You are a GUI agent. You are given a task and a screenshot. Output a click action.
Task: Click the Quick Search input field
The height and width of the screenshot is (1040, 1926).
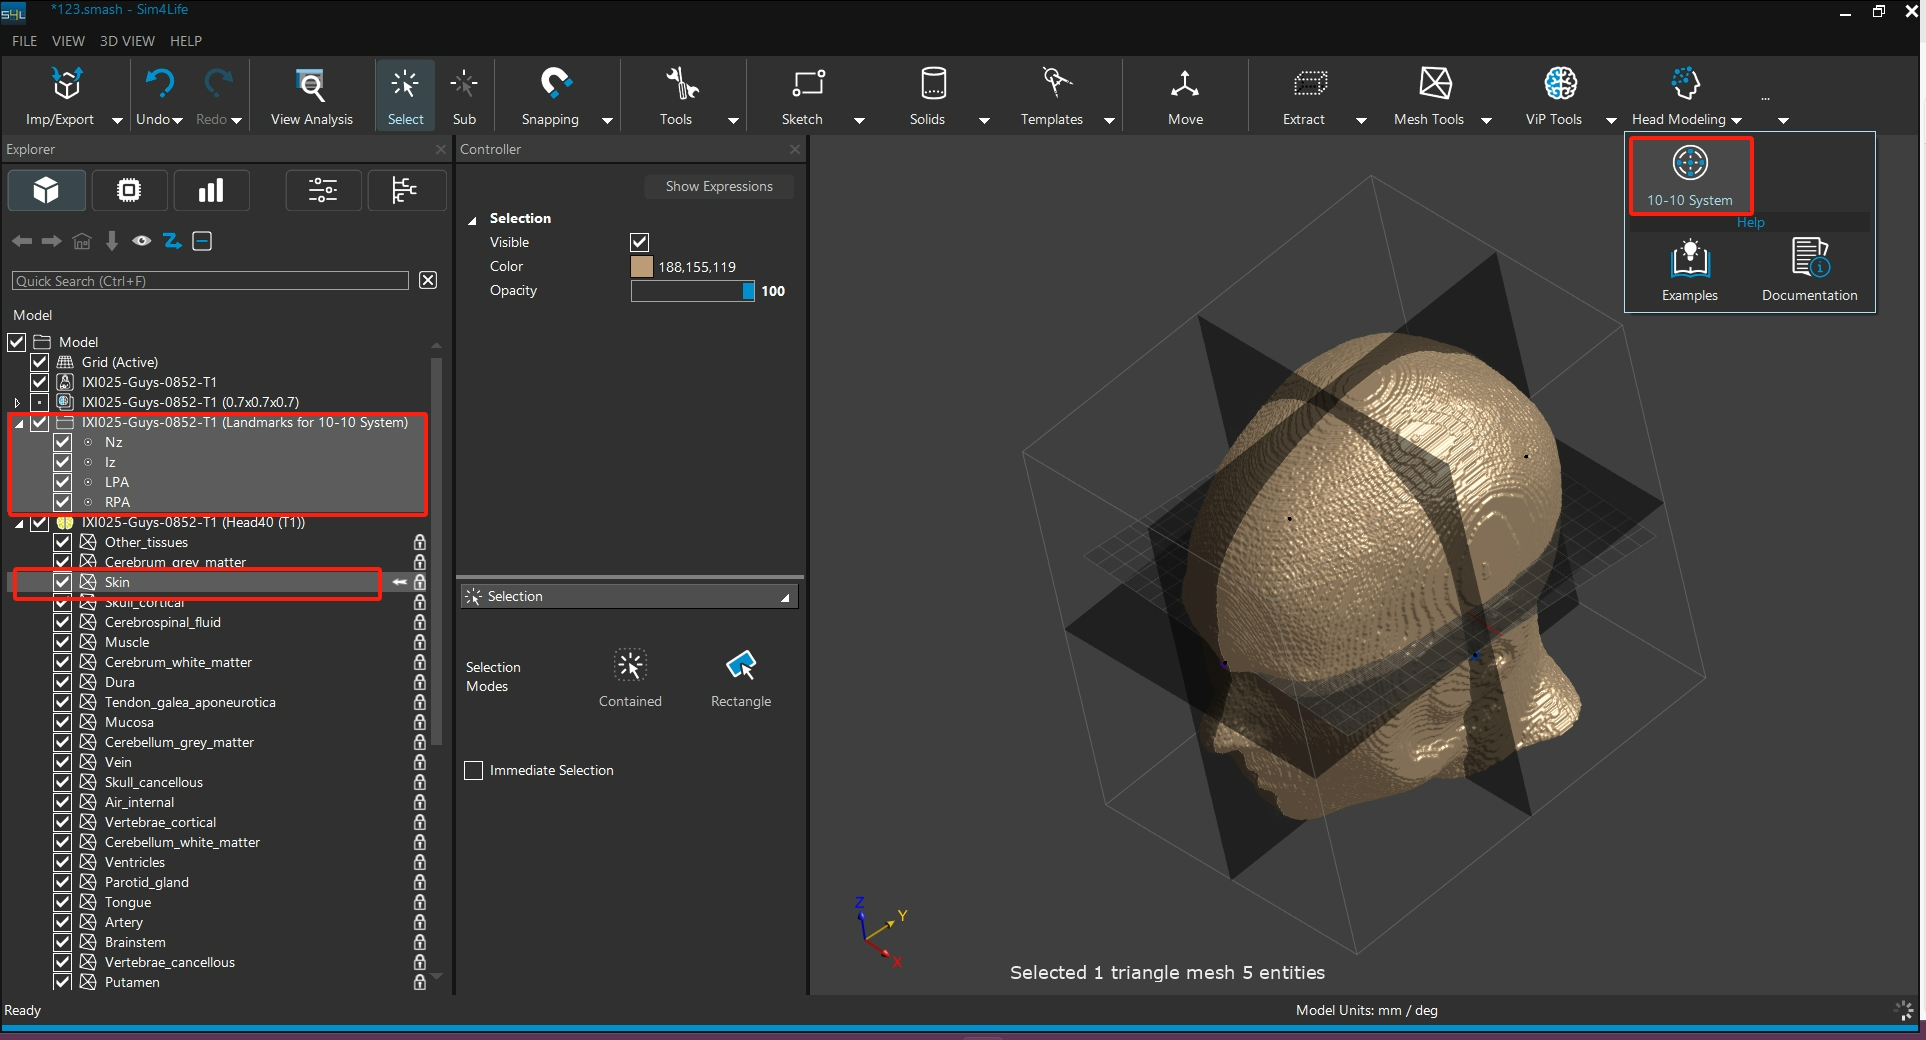point(210,281)
